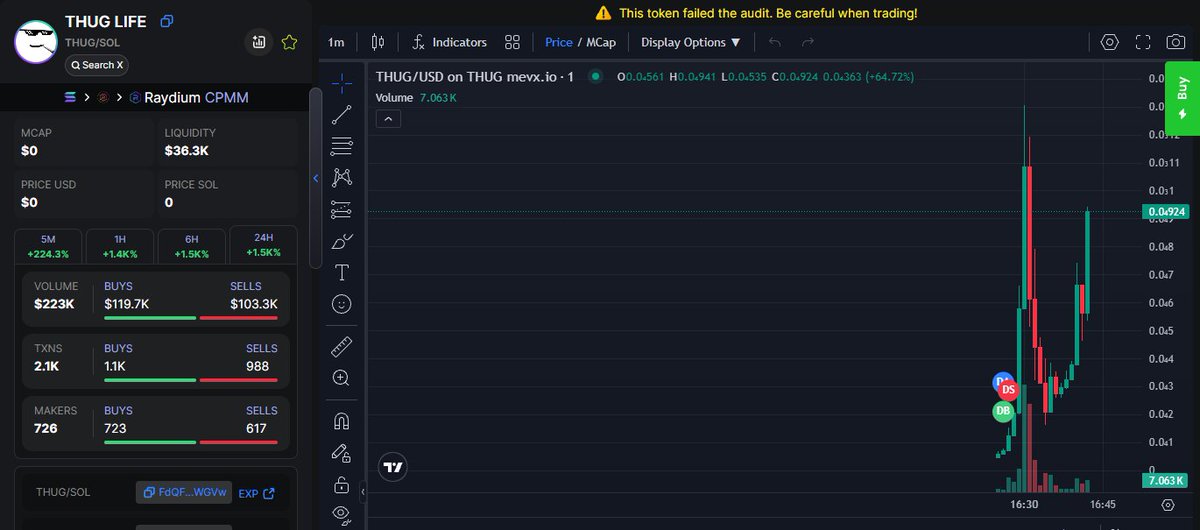Viewport: 1200px width, 530px height.
Task: Select the crosshair cursor tool
Action: [x=341, y=82]
